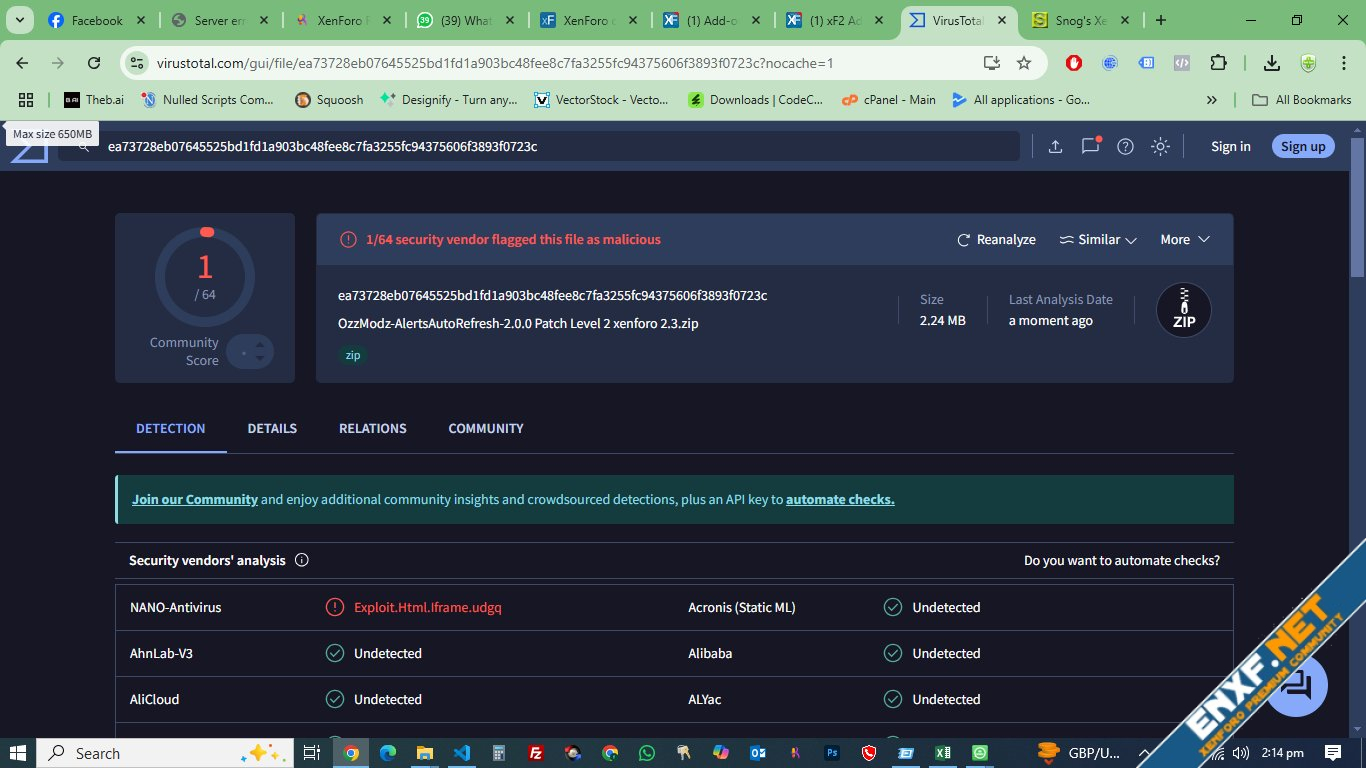The height and width of the screenshot is (768, 1366).
Task: Toggle the light/dark theme sun icon
Action: coord(1160,147)
